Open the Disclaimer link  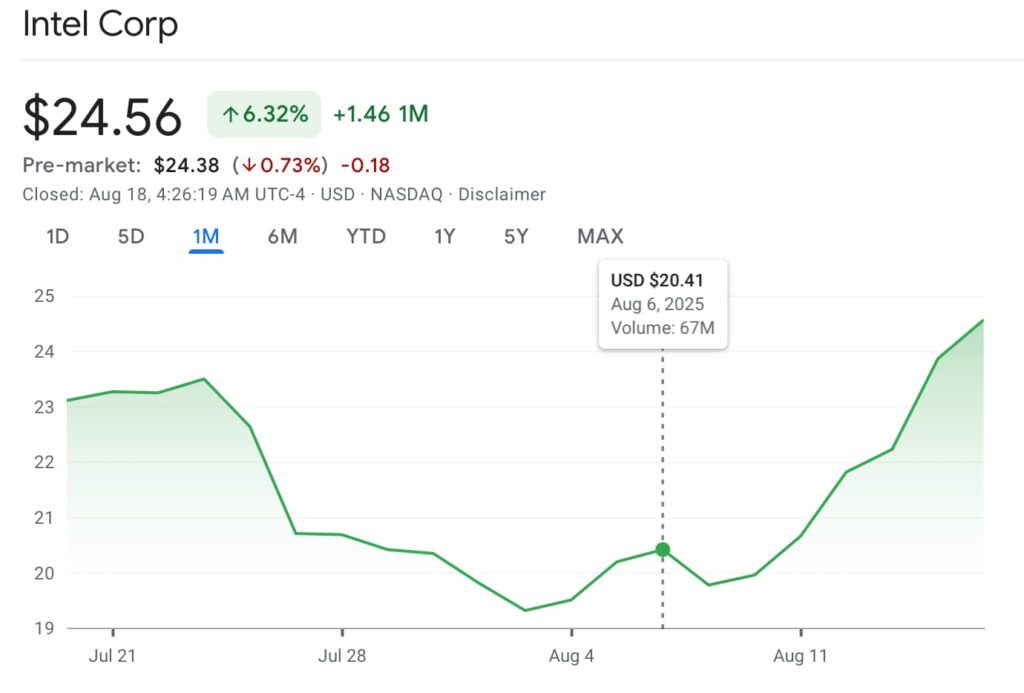[502, 195]
